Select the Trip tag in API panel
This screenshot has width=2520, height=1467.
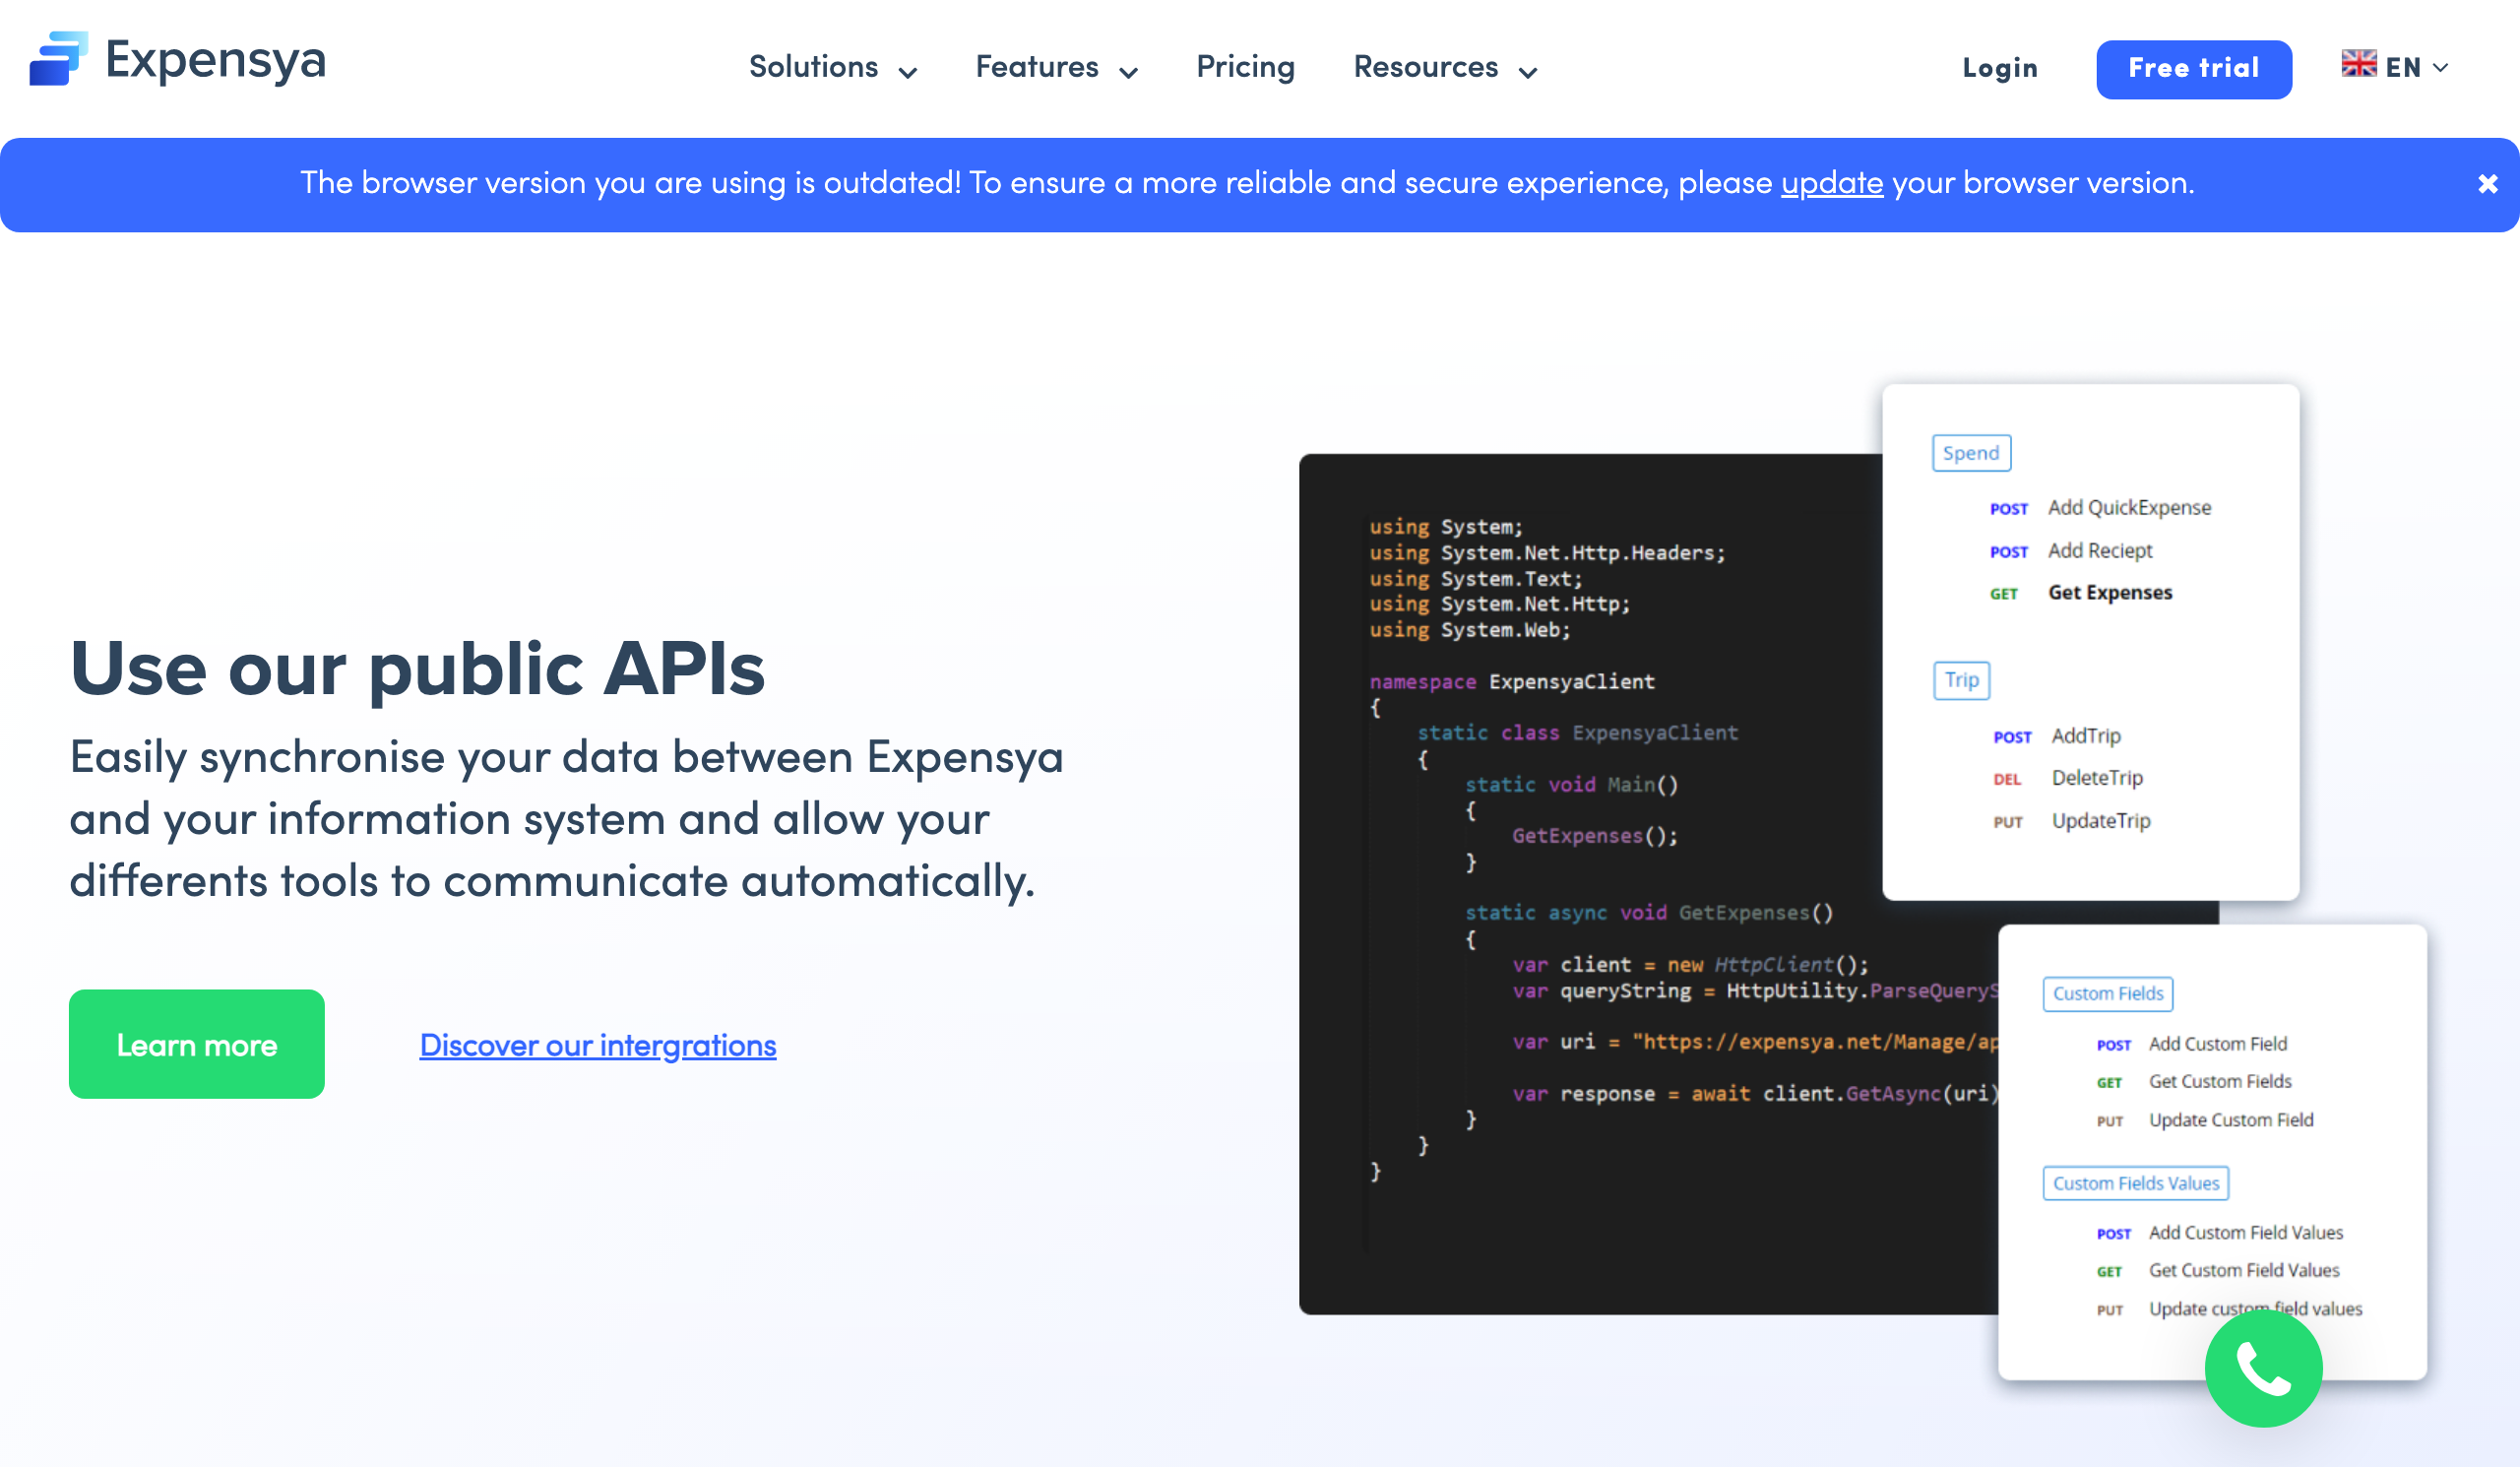(1960, 680)
